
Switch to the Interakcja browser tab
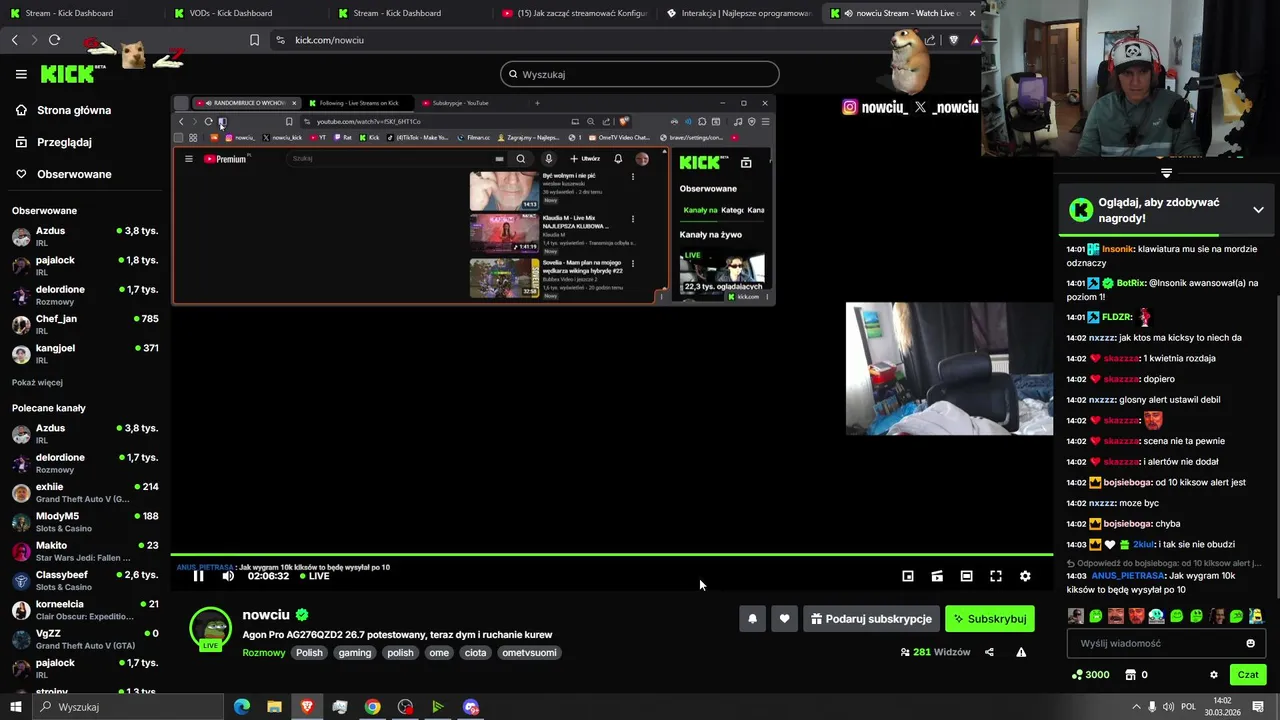point(738,13)
